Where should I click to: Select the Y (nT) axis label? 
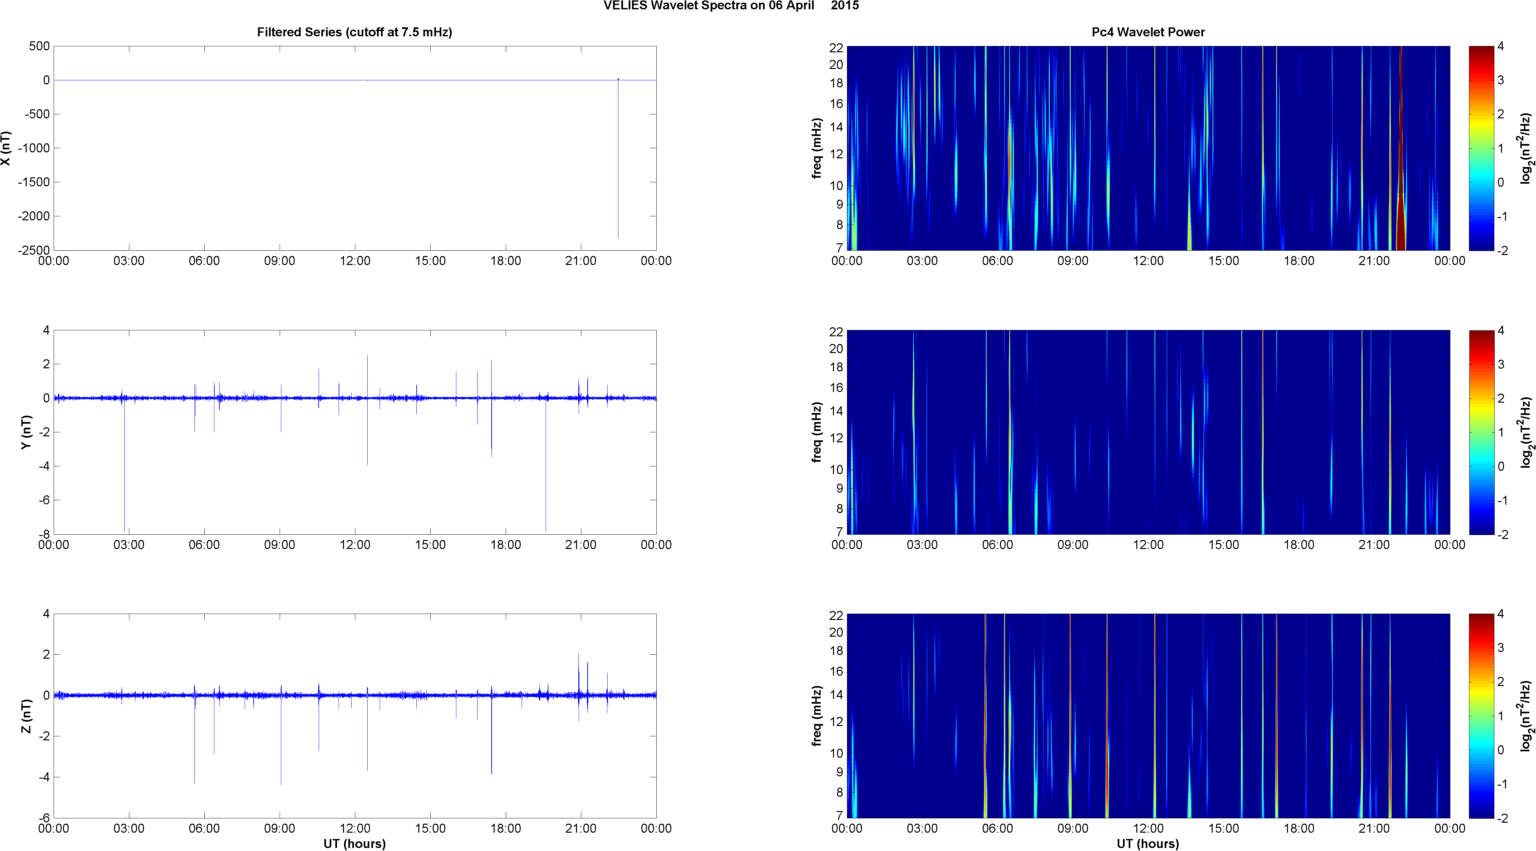point(26,432)
